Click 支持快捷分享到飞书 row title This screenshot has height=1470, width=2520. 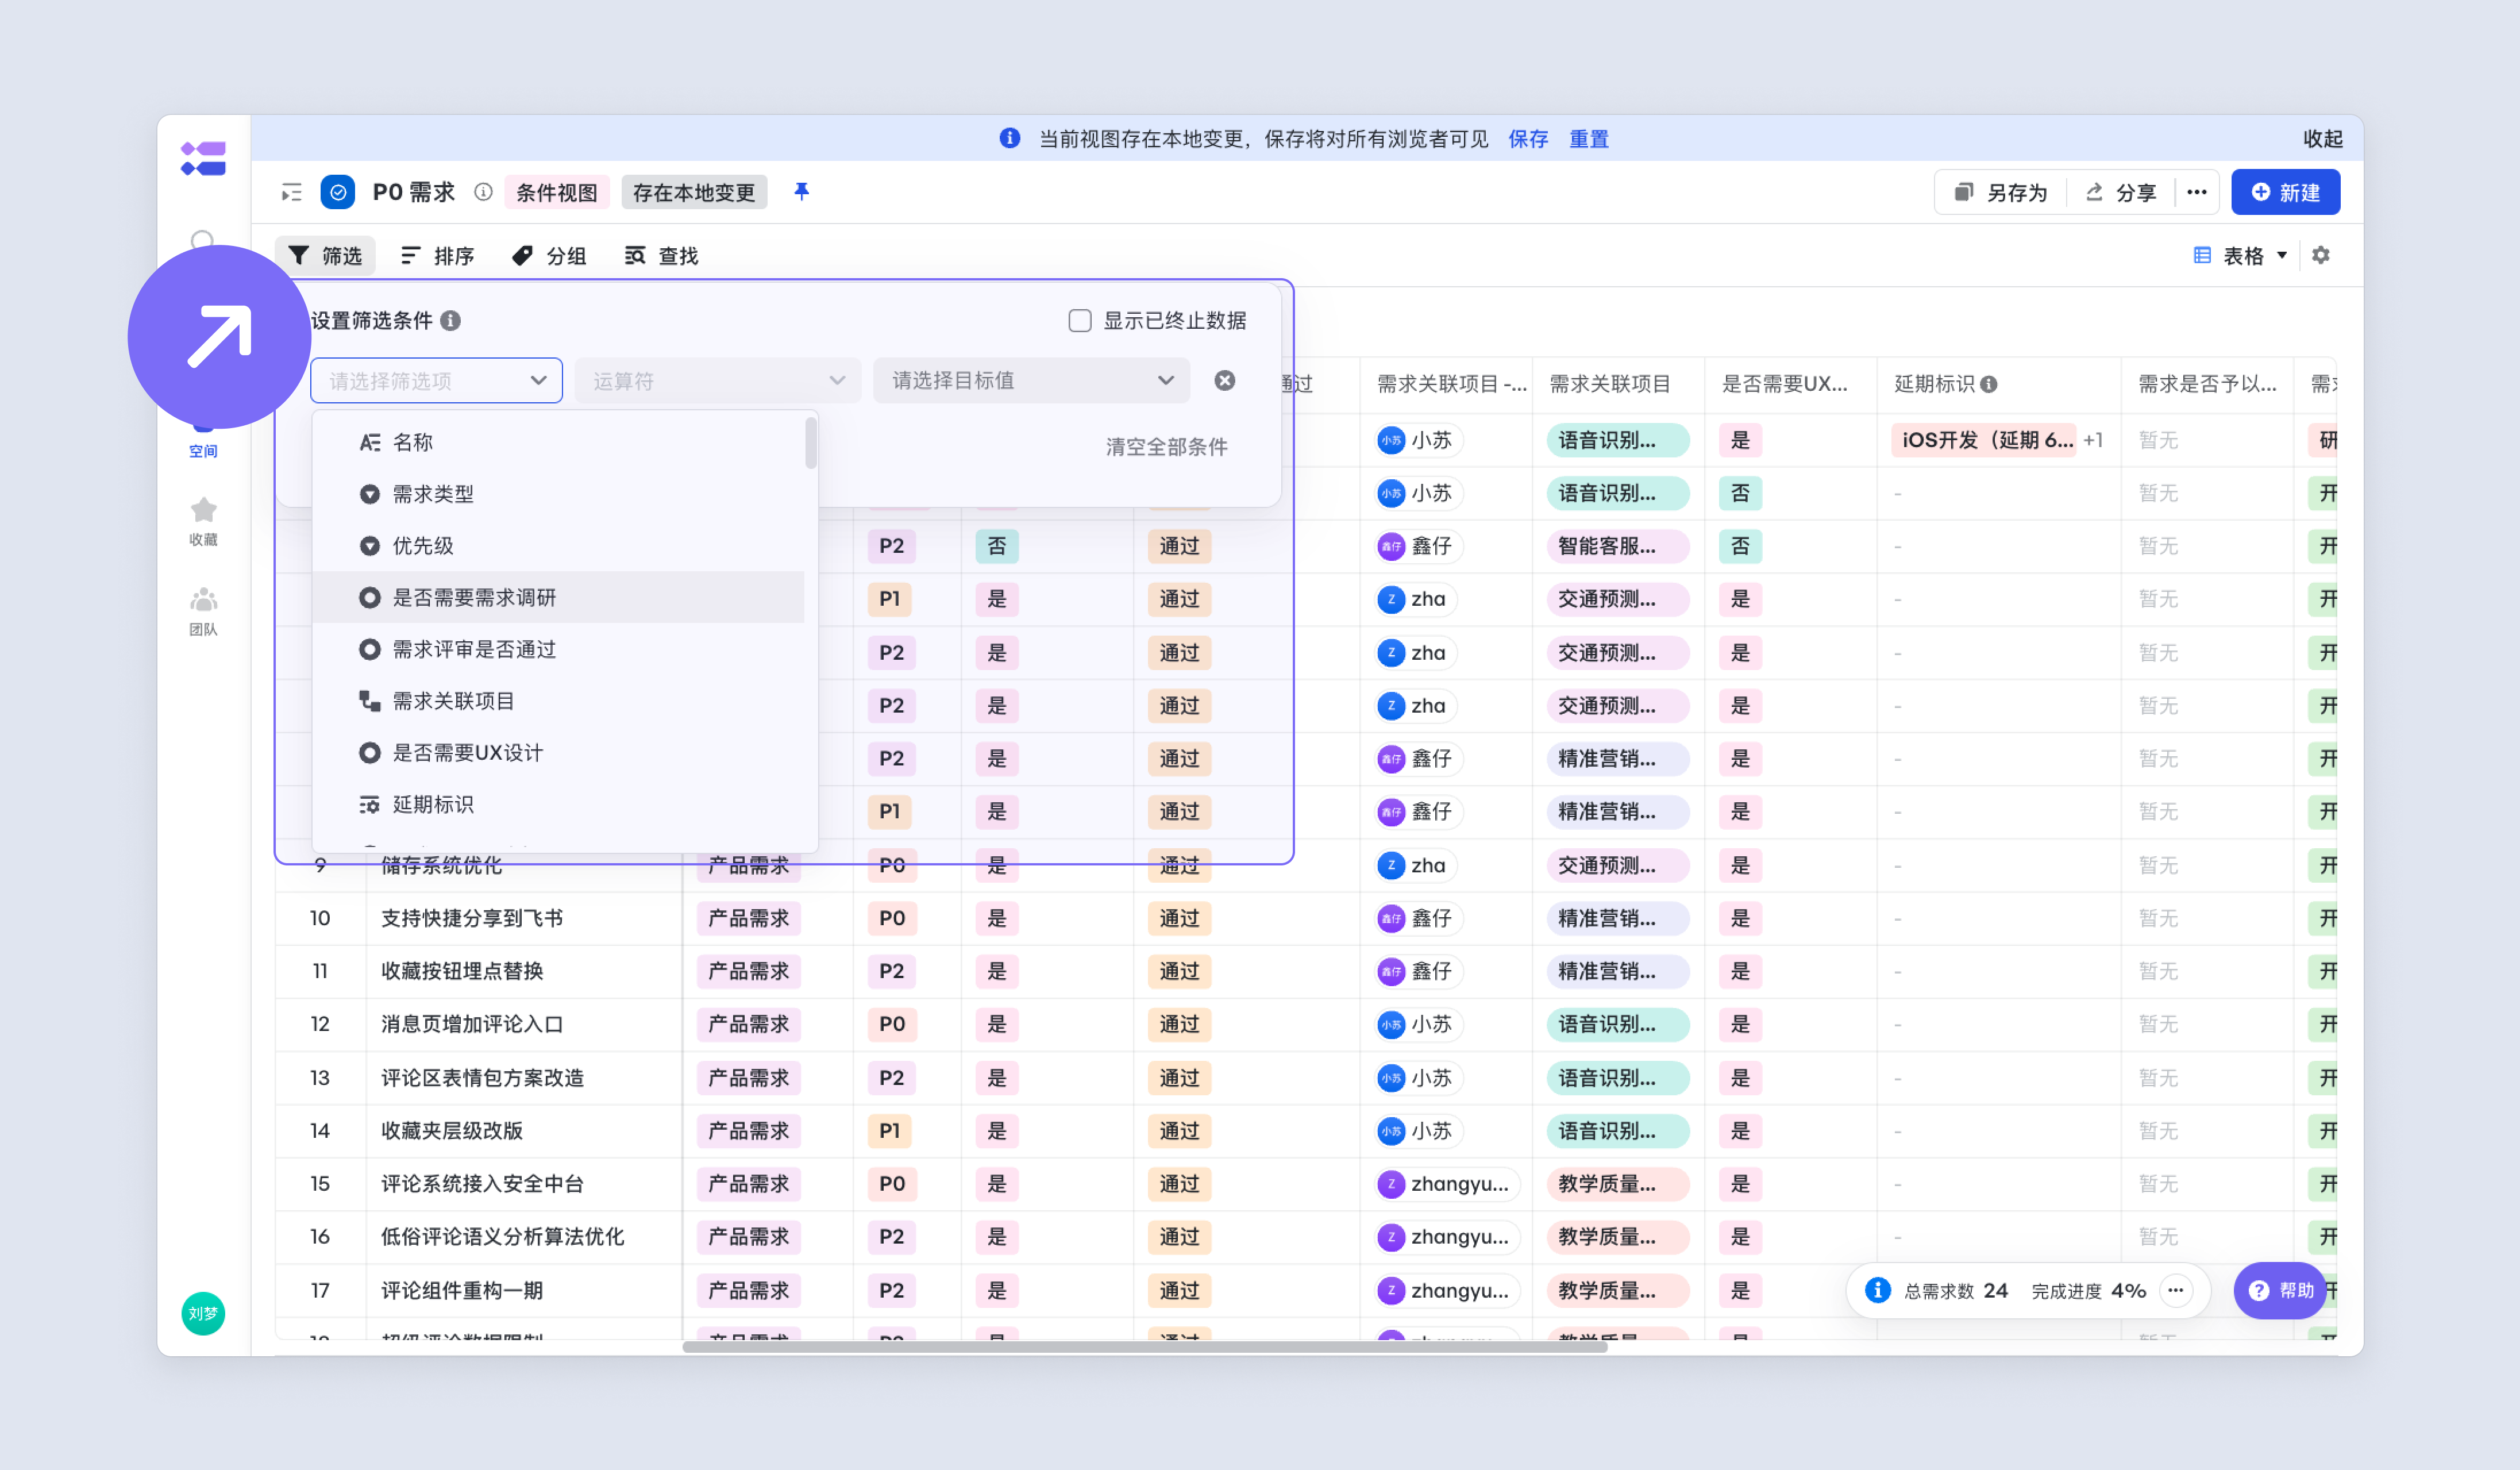472,918
